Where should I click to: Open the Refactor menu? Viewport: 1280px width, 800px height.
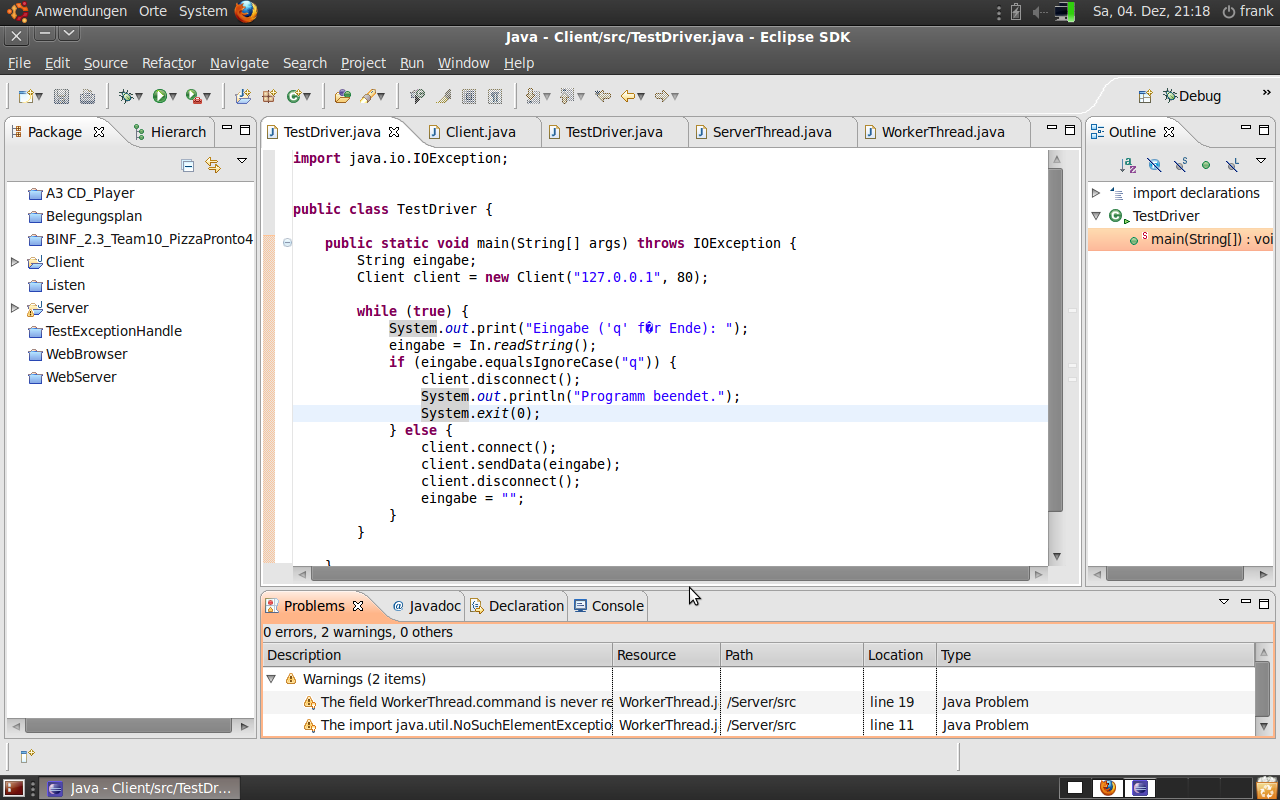pos(168,63)
